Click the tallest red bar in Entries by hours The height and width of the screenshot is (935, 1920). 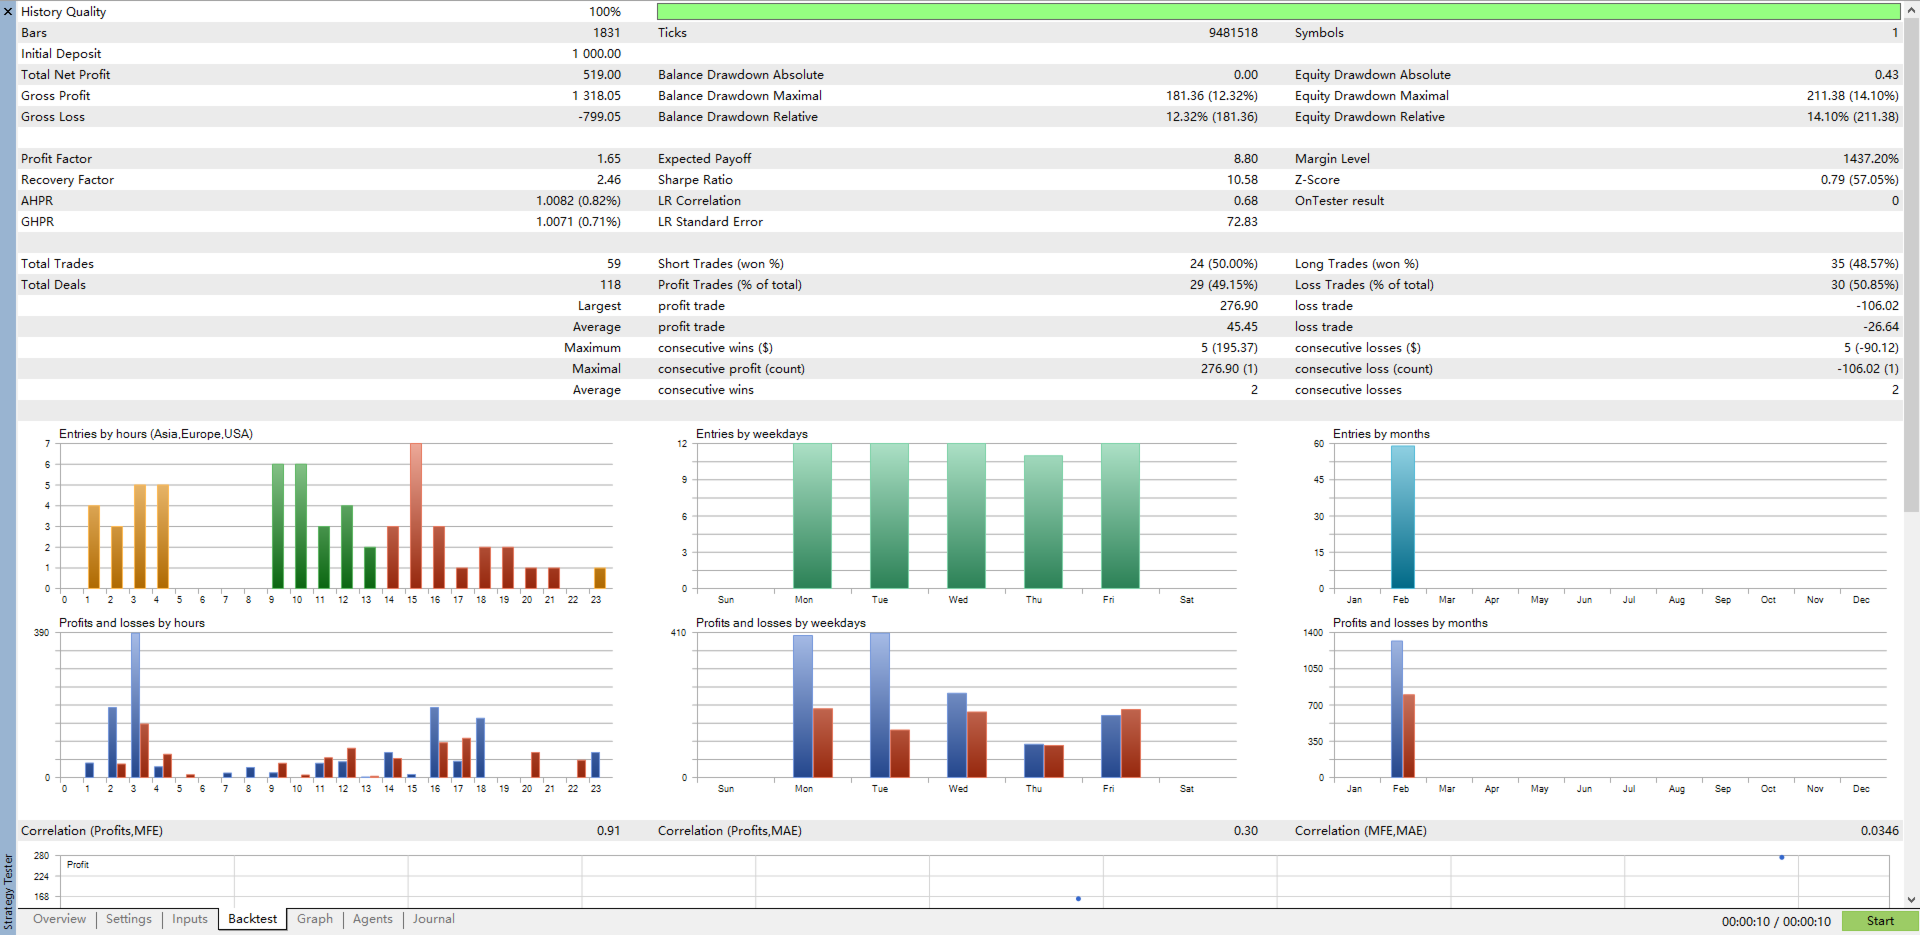point(415,516)
